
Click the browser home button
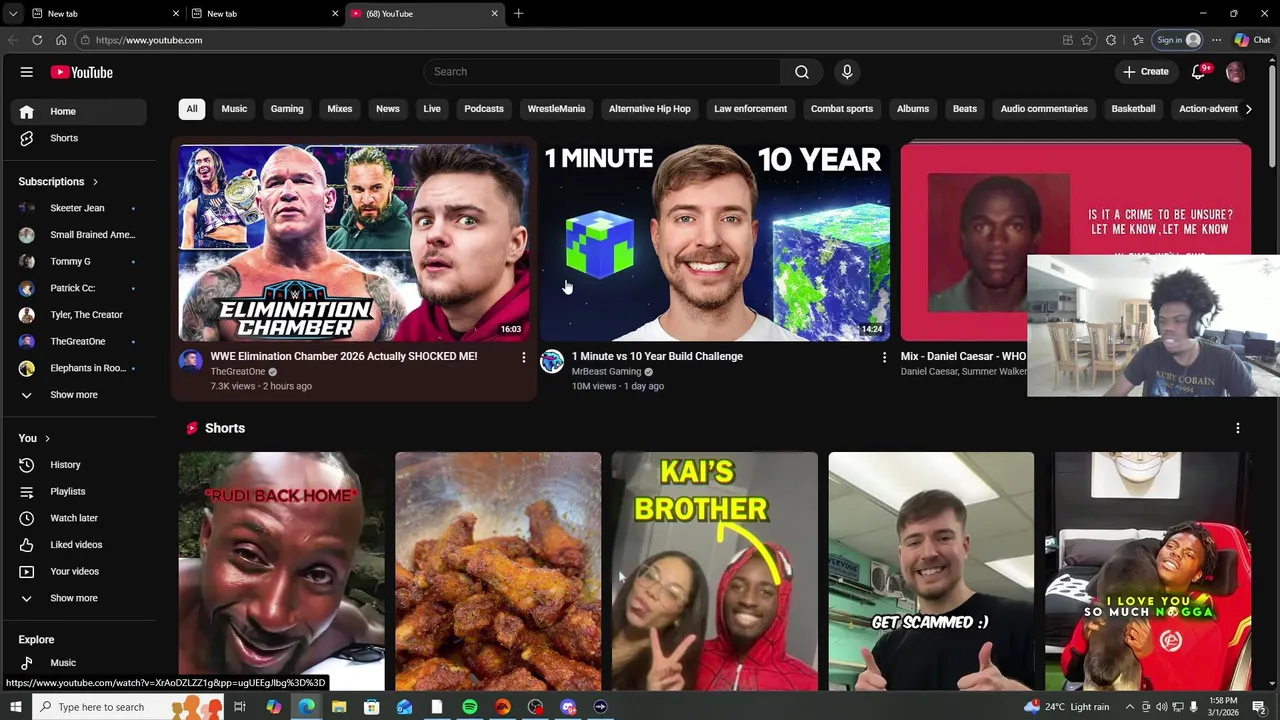(61, 40)
